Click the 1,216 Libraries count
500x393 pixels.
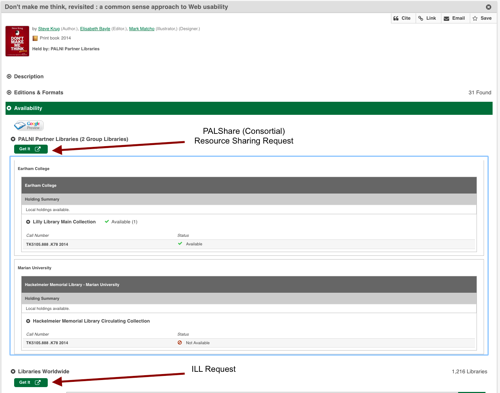tap(469, 371)
